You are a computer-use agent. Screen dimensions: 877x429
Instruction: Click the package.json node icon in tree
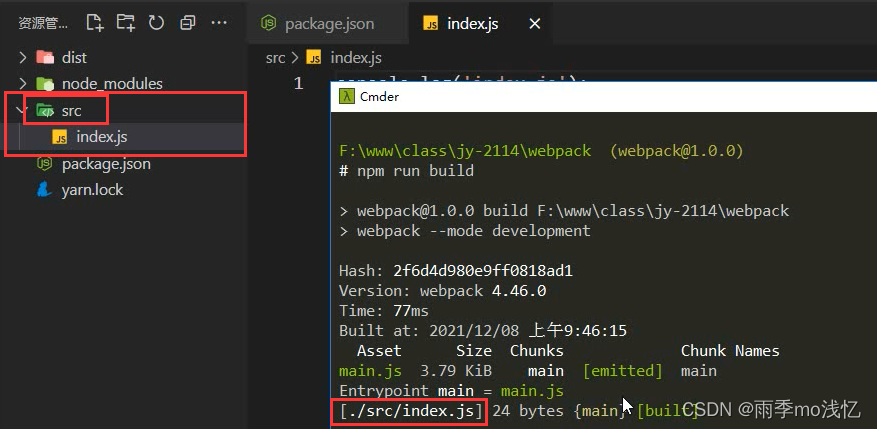(x=44, y=164)
